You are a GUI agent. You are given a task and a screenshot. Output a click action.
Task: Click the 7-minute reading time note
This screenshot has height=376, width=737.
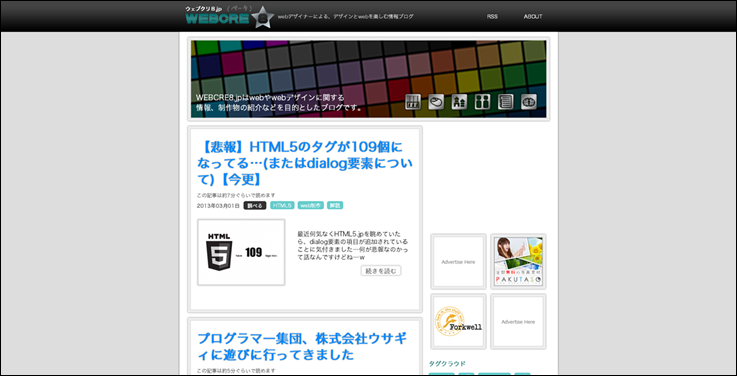coord(236,195)
